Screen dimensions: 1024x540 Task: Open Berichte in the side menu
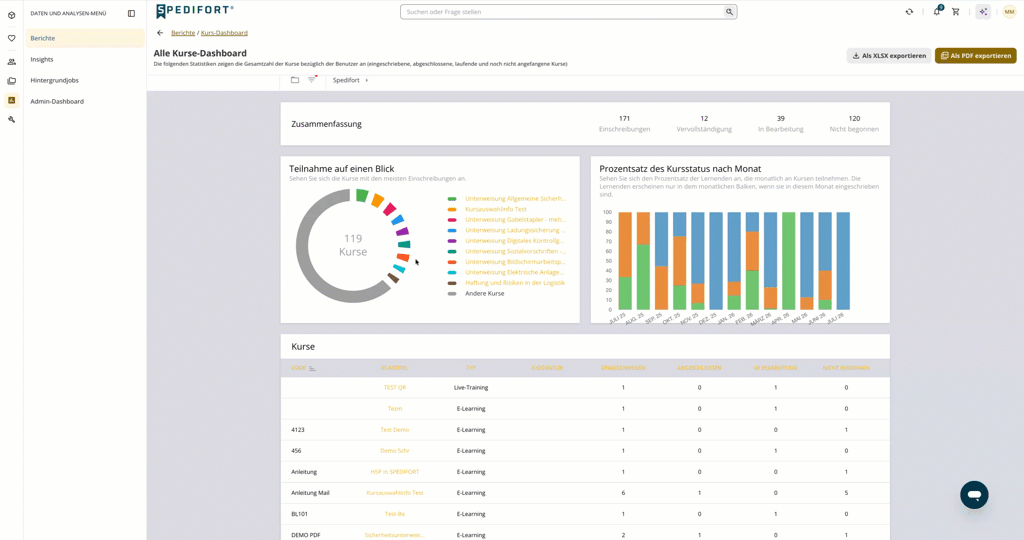tap(85, 38)
